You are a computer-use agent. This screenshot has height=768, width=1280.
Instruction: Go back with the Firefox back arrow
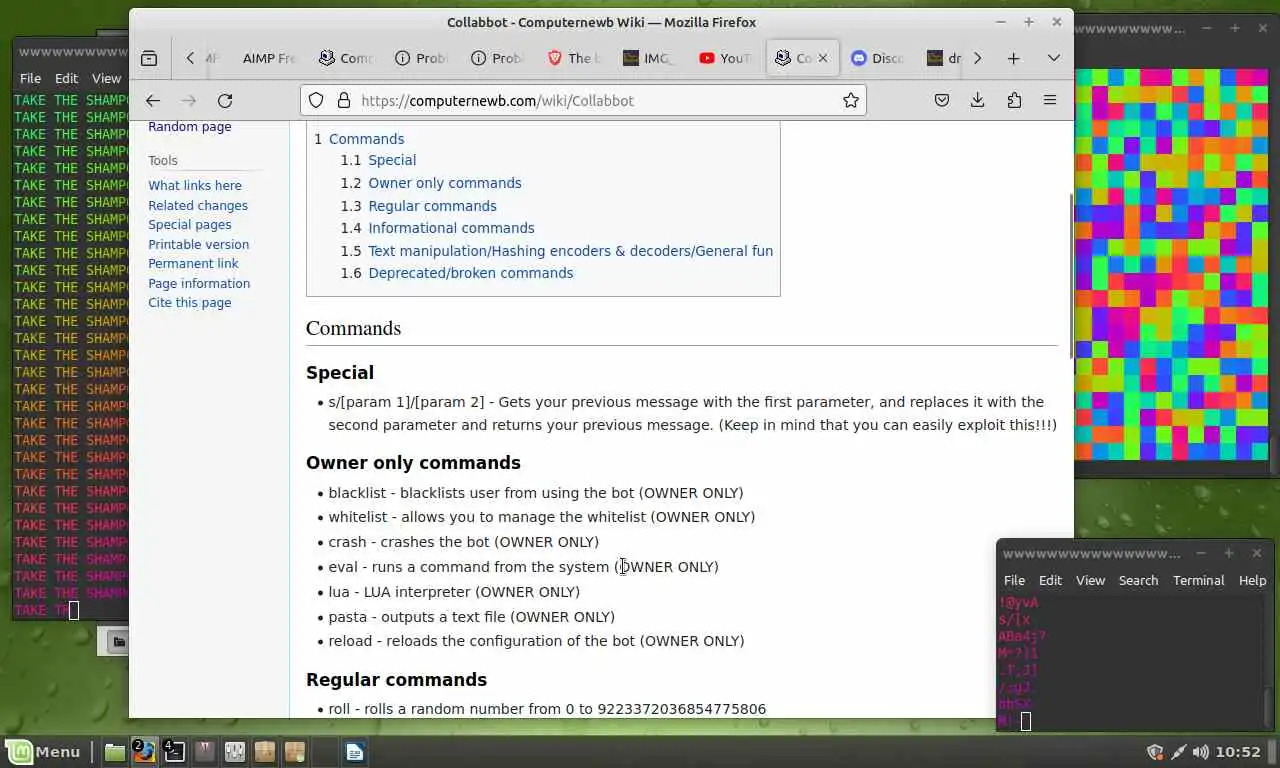click(153, 100)
